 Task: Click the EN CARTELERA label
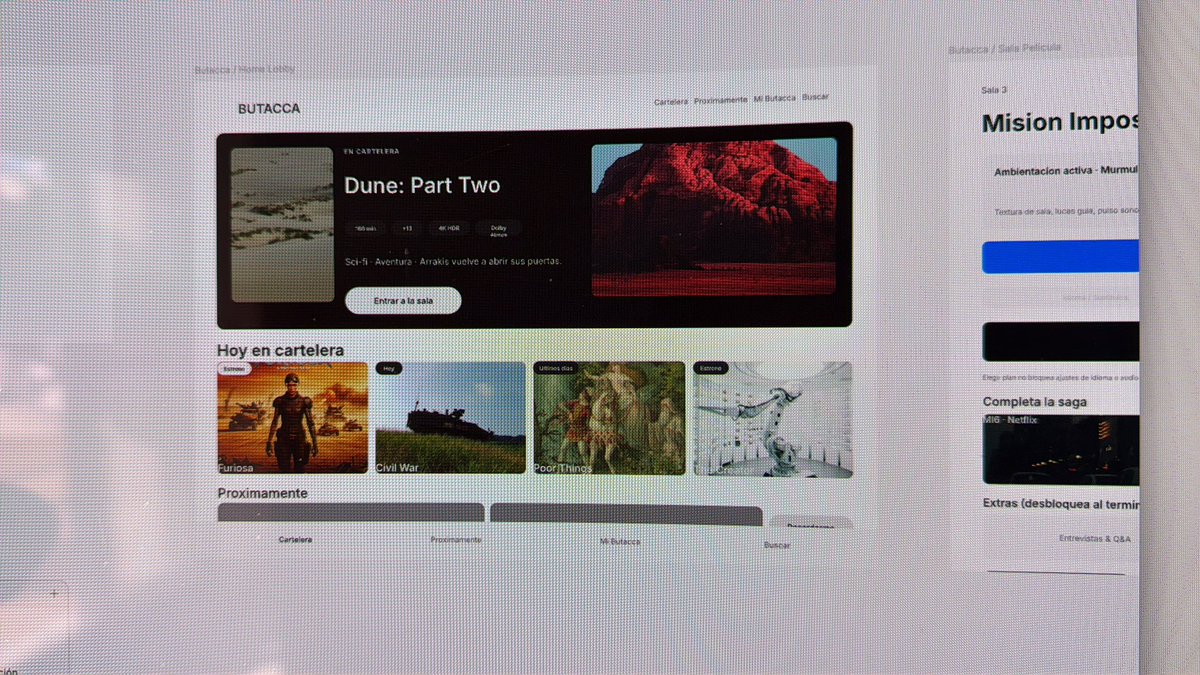pyautogui.click(x=371, y=152)
